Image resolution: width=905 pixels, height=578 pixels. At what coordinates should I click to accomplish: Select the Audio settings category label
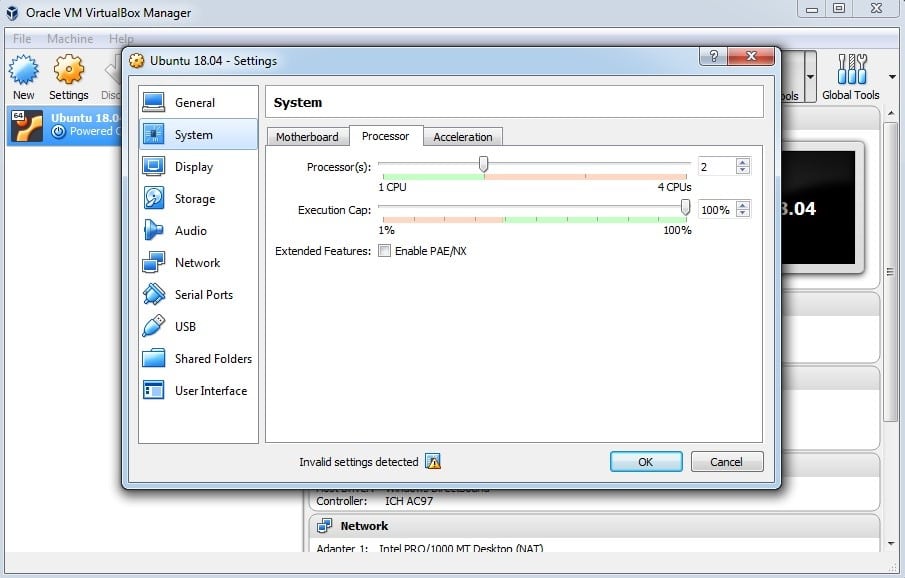pos(190,230)
